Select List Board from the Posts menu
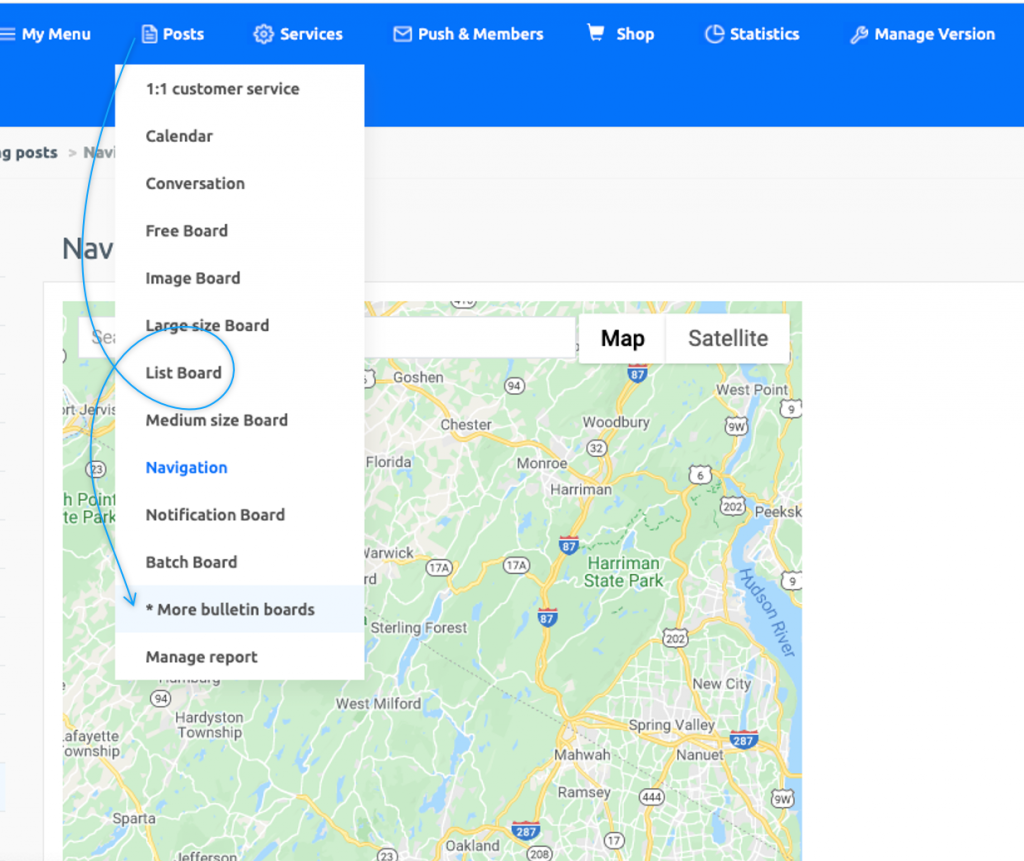 [182, 372]
